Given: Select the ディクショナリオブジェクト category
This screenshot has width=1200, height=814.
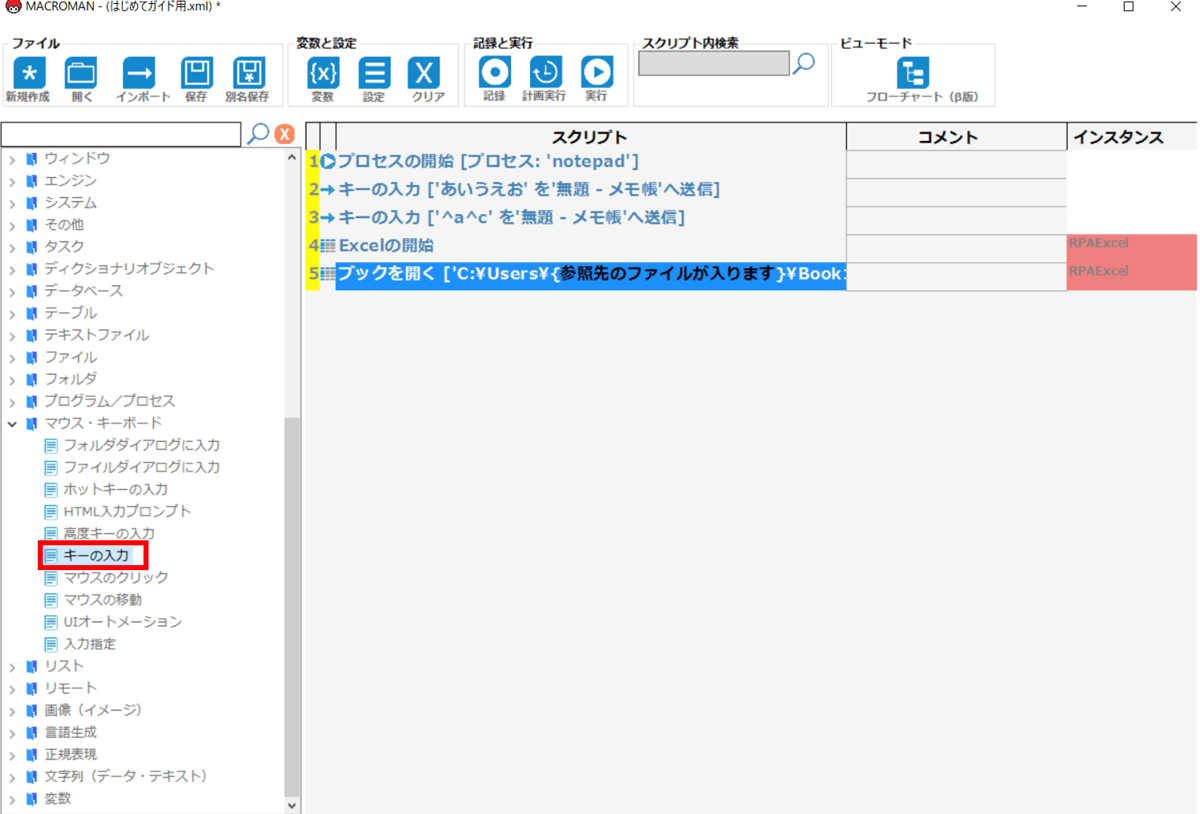Looking at the screenshot, I should coord(129,269).
